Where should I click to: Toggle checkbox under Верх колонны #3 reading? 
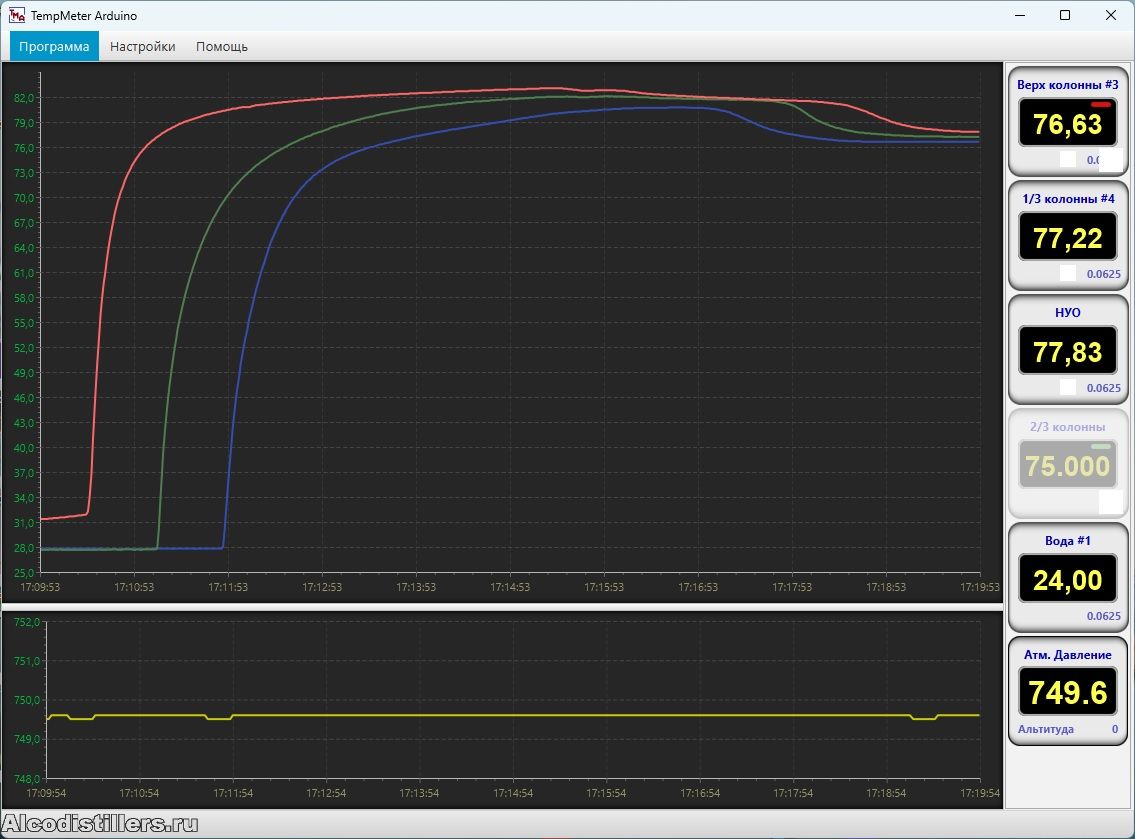[1068, 159]
